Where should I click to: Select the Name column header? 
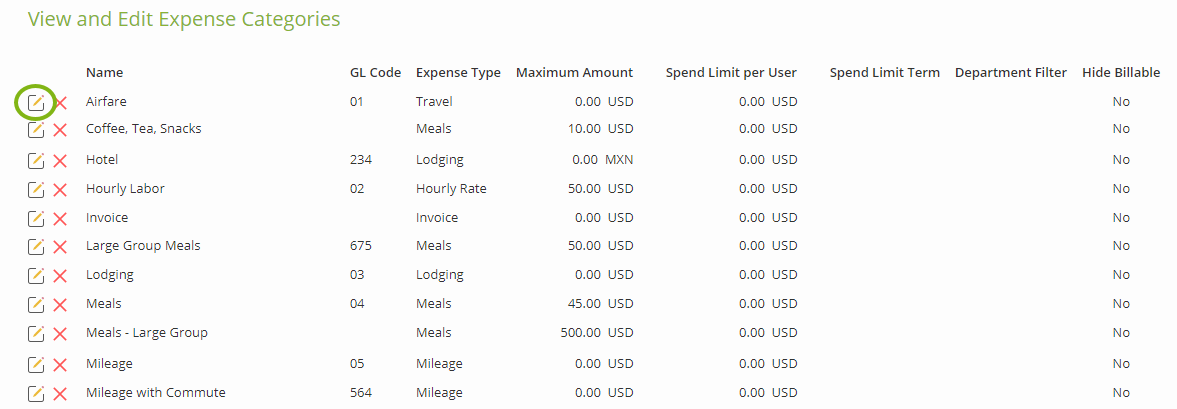(x=104, y=73)
